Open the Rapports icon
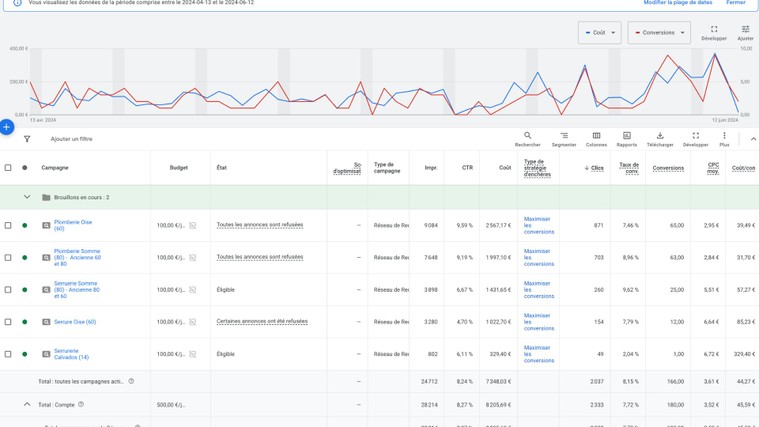This screenshot has height=427, width=759. 627,136
